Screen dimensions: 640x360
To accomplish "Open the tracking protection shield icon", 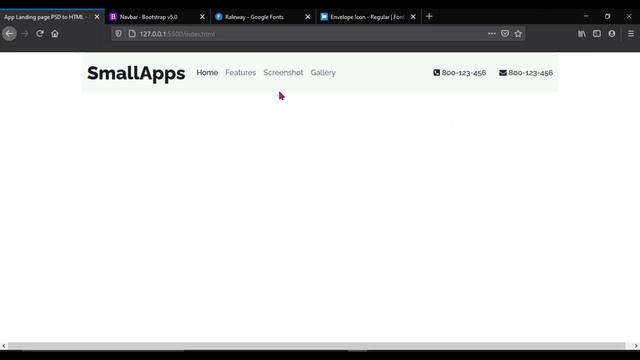I will tap(118, 34).
